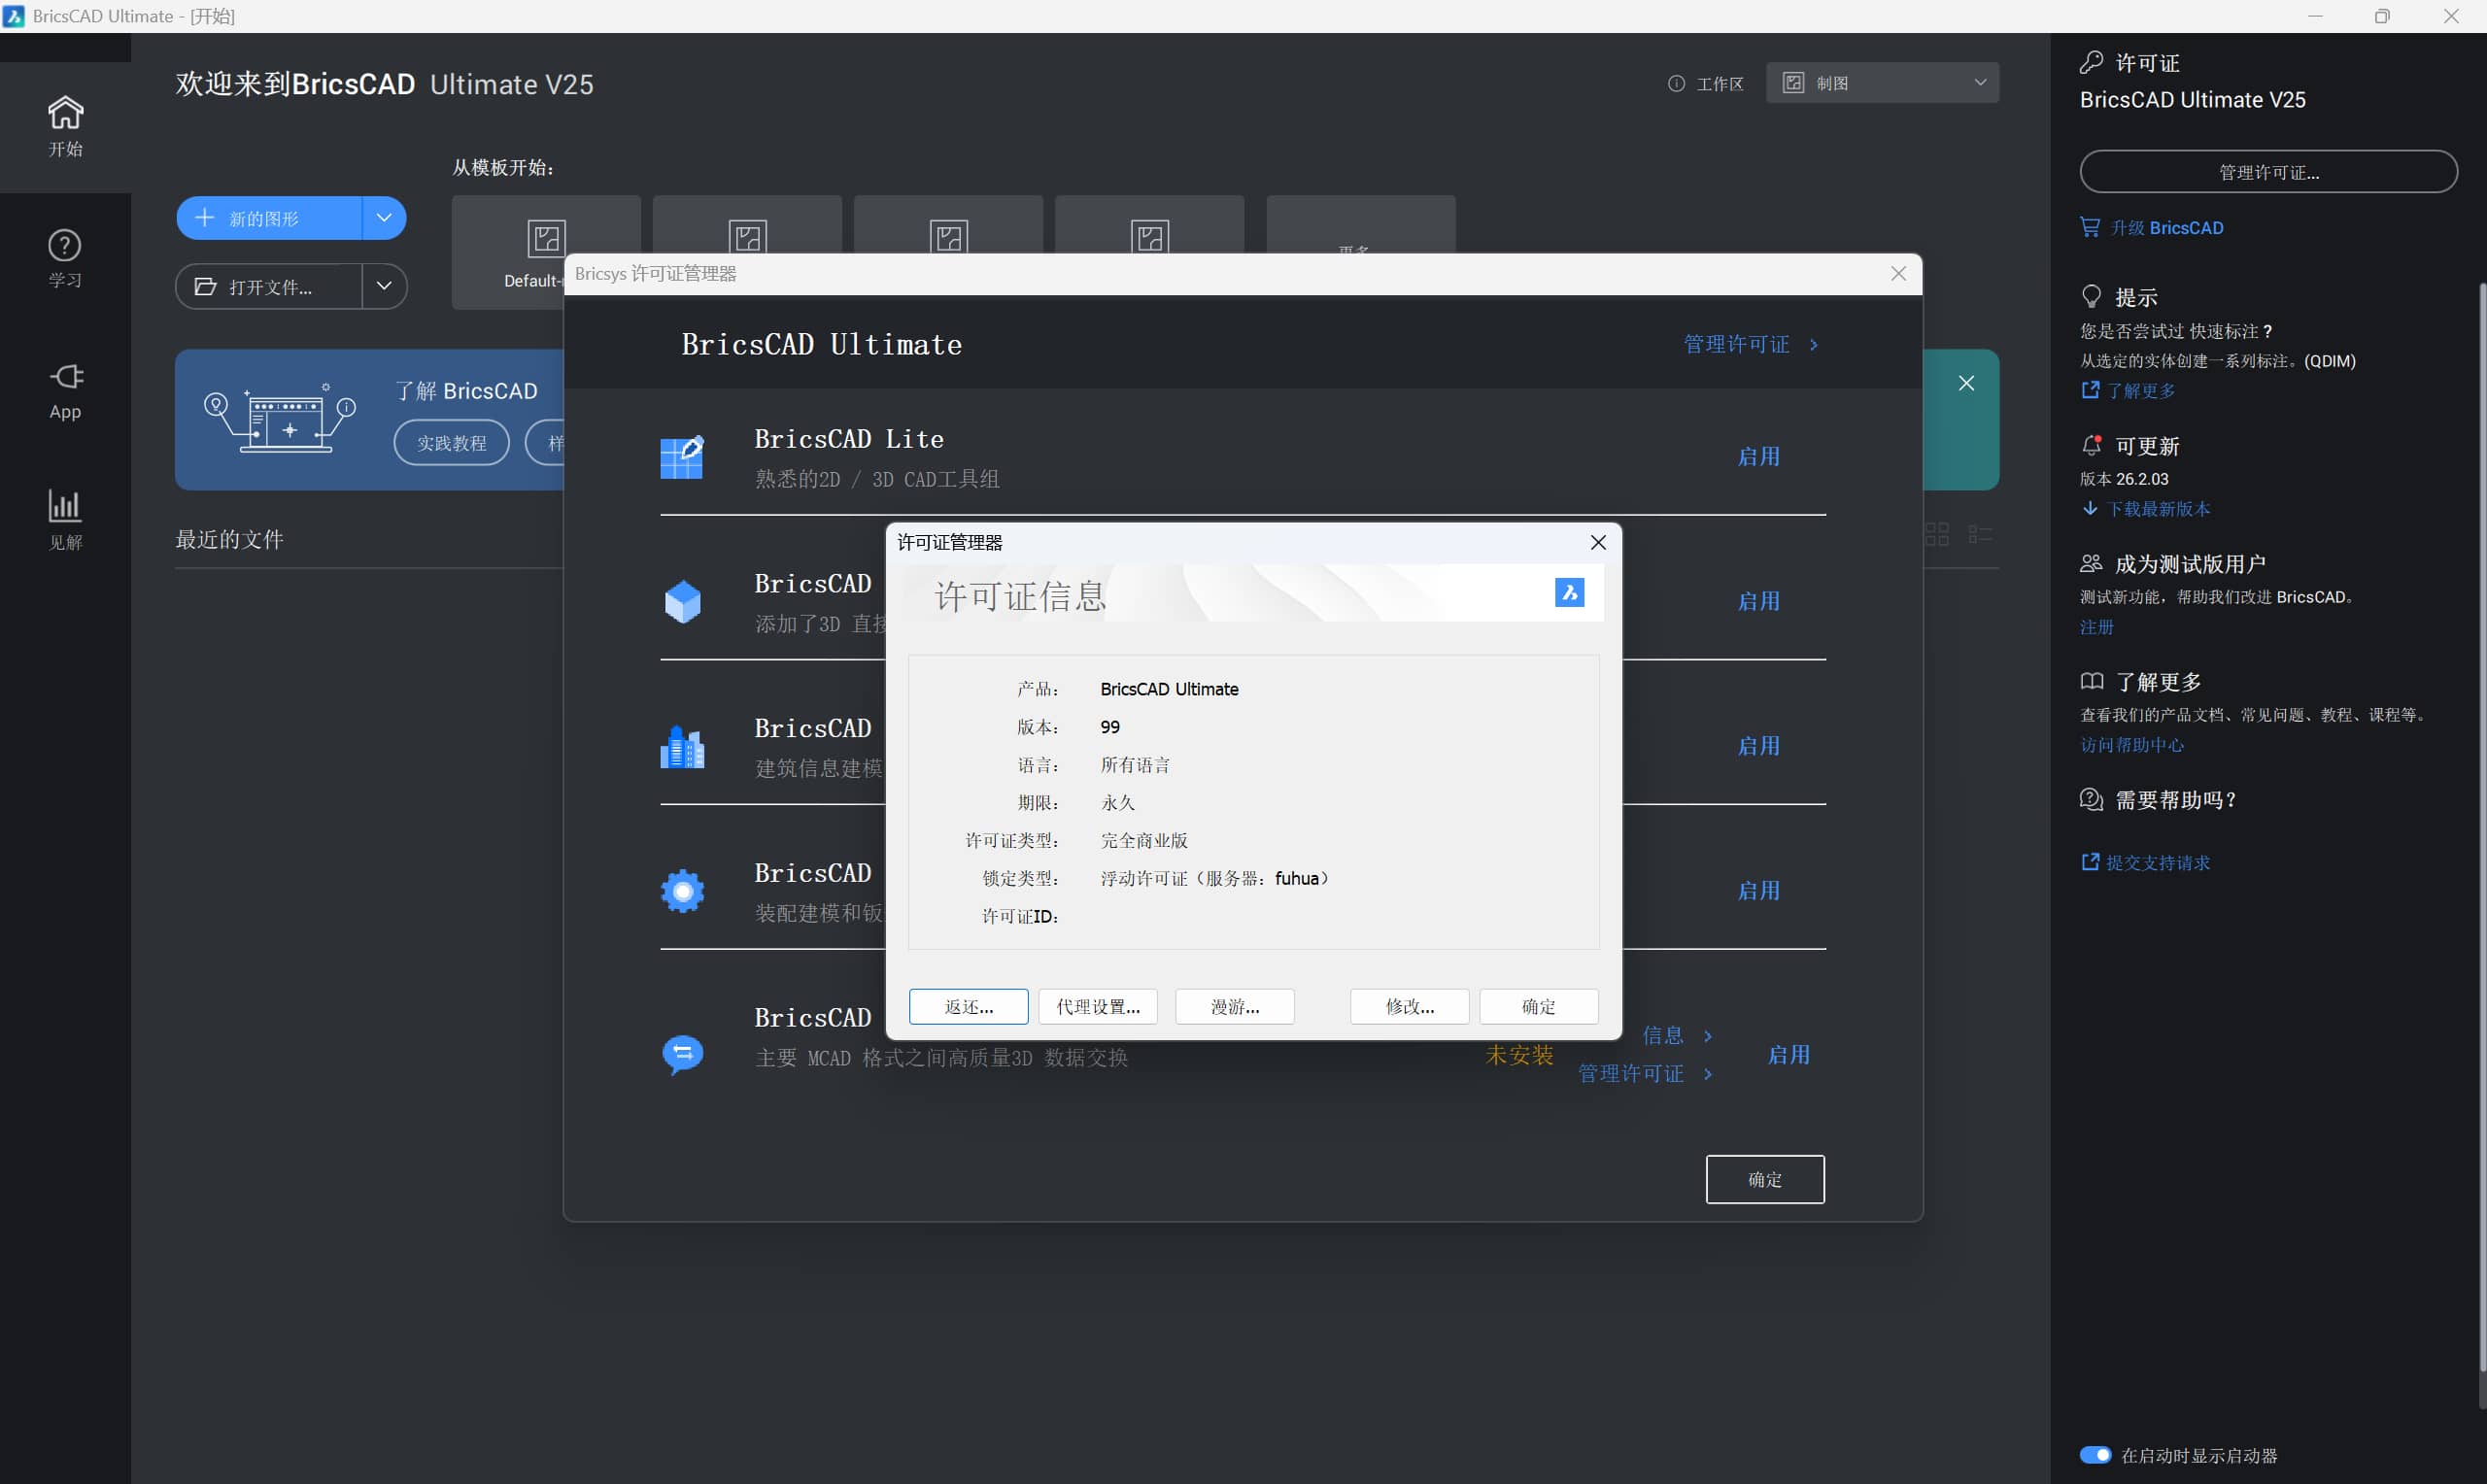Click the illustration in 了解 BricsCAD banner
This screenshot has height=1484, width=2487.
click(280, 418)
